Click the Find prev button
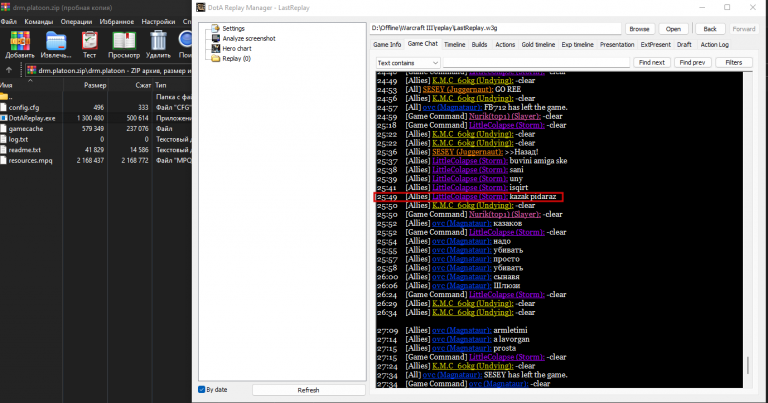 [693, 63]
